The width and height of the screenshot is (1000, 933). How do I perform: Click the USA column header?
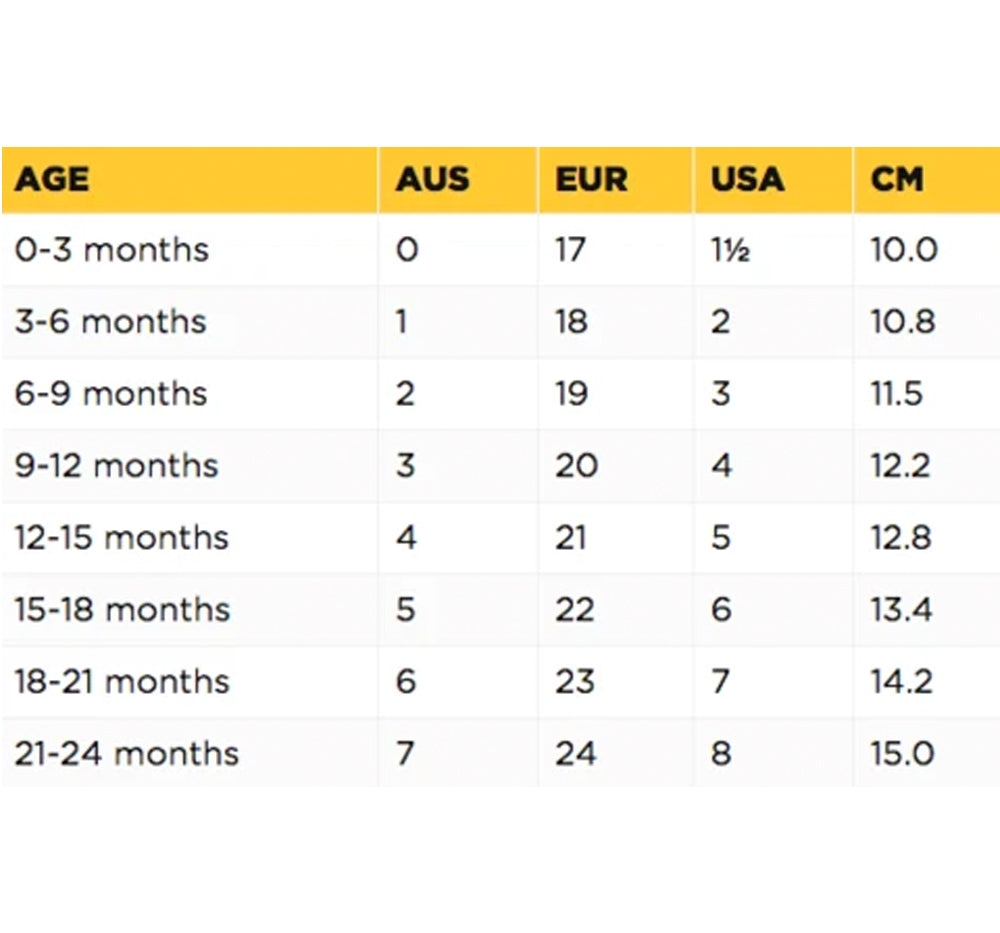747,179
